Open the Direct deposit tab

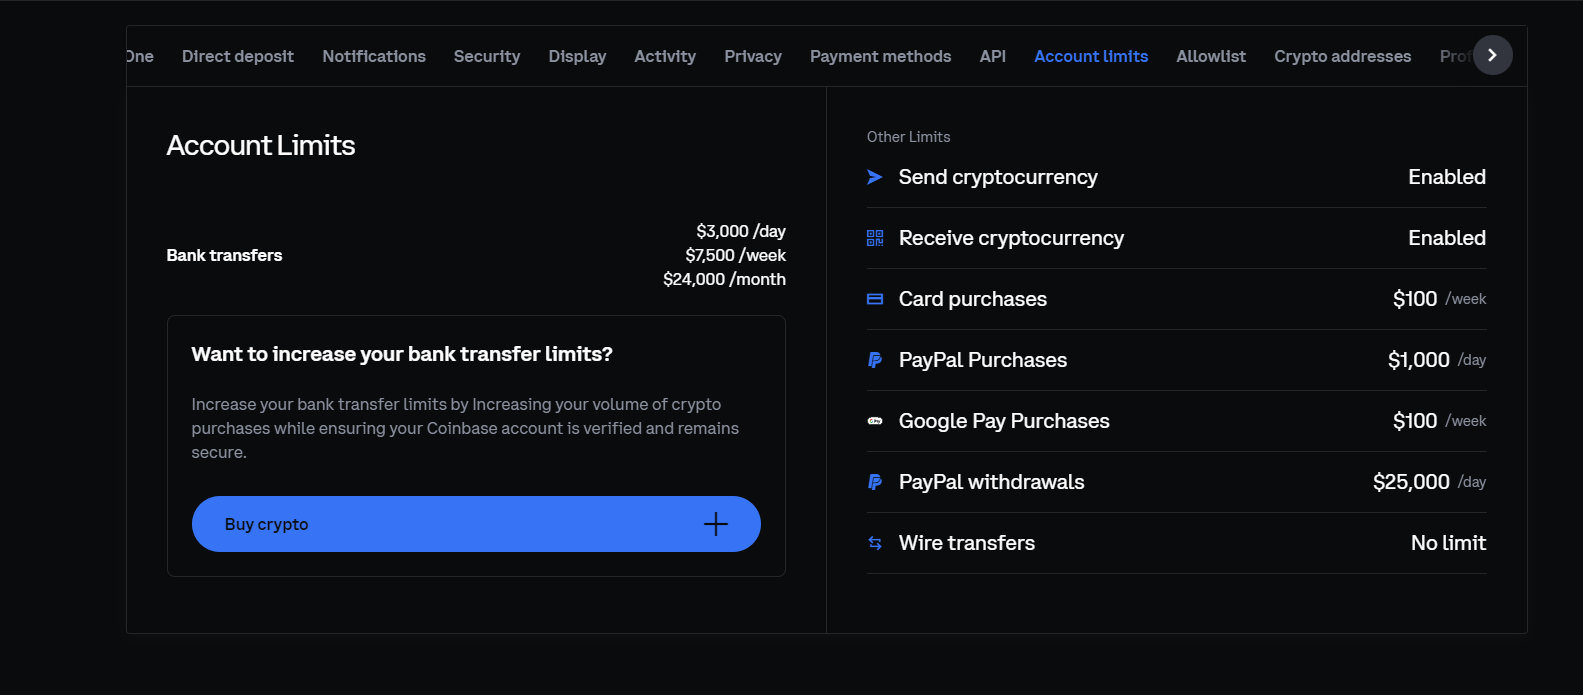[238, 56]
